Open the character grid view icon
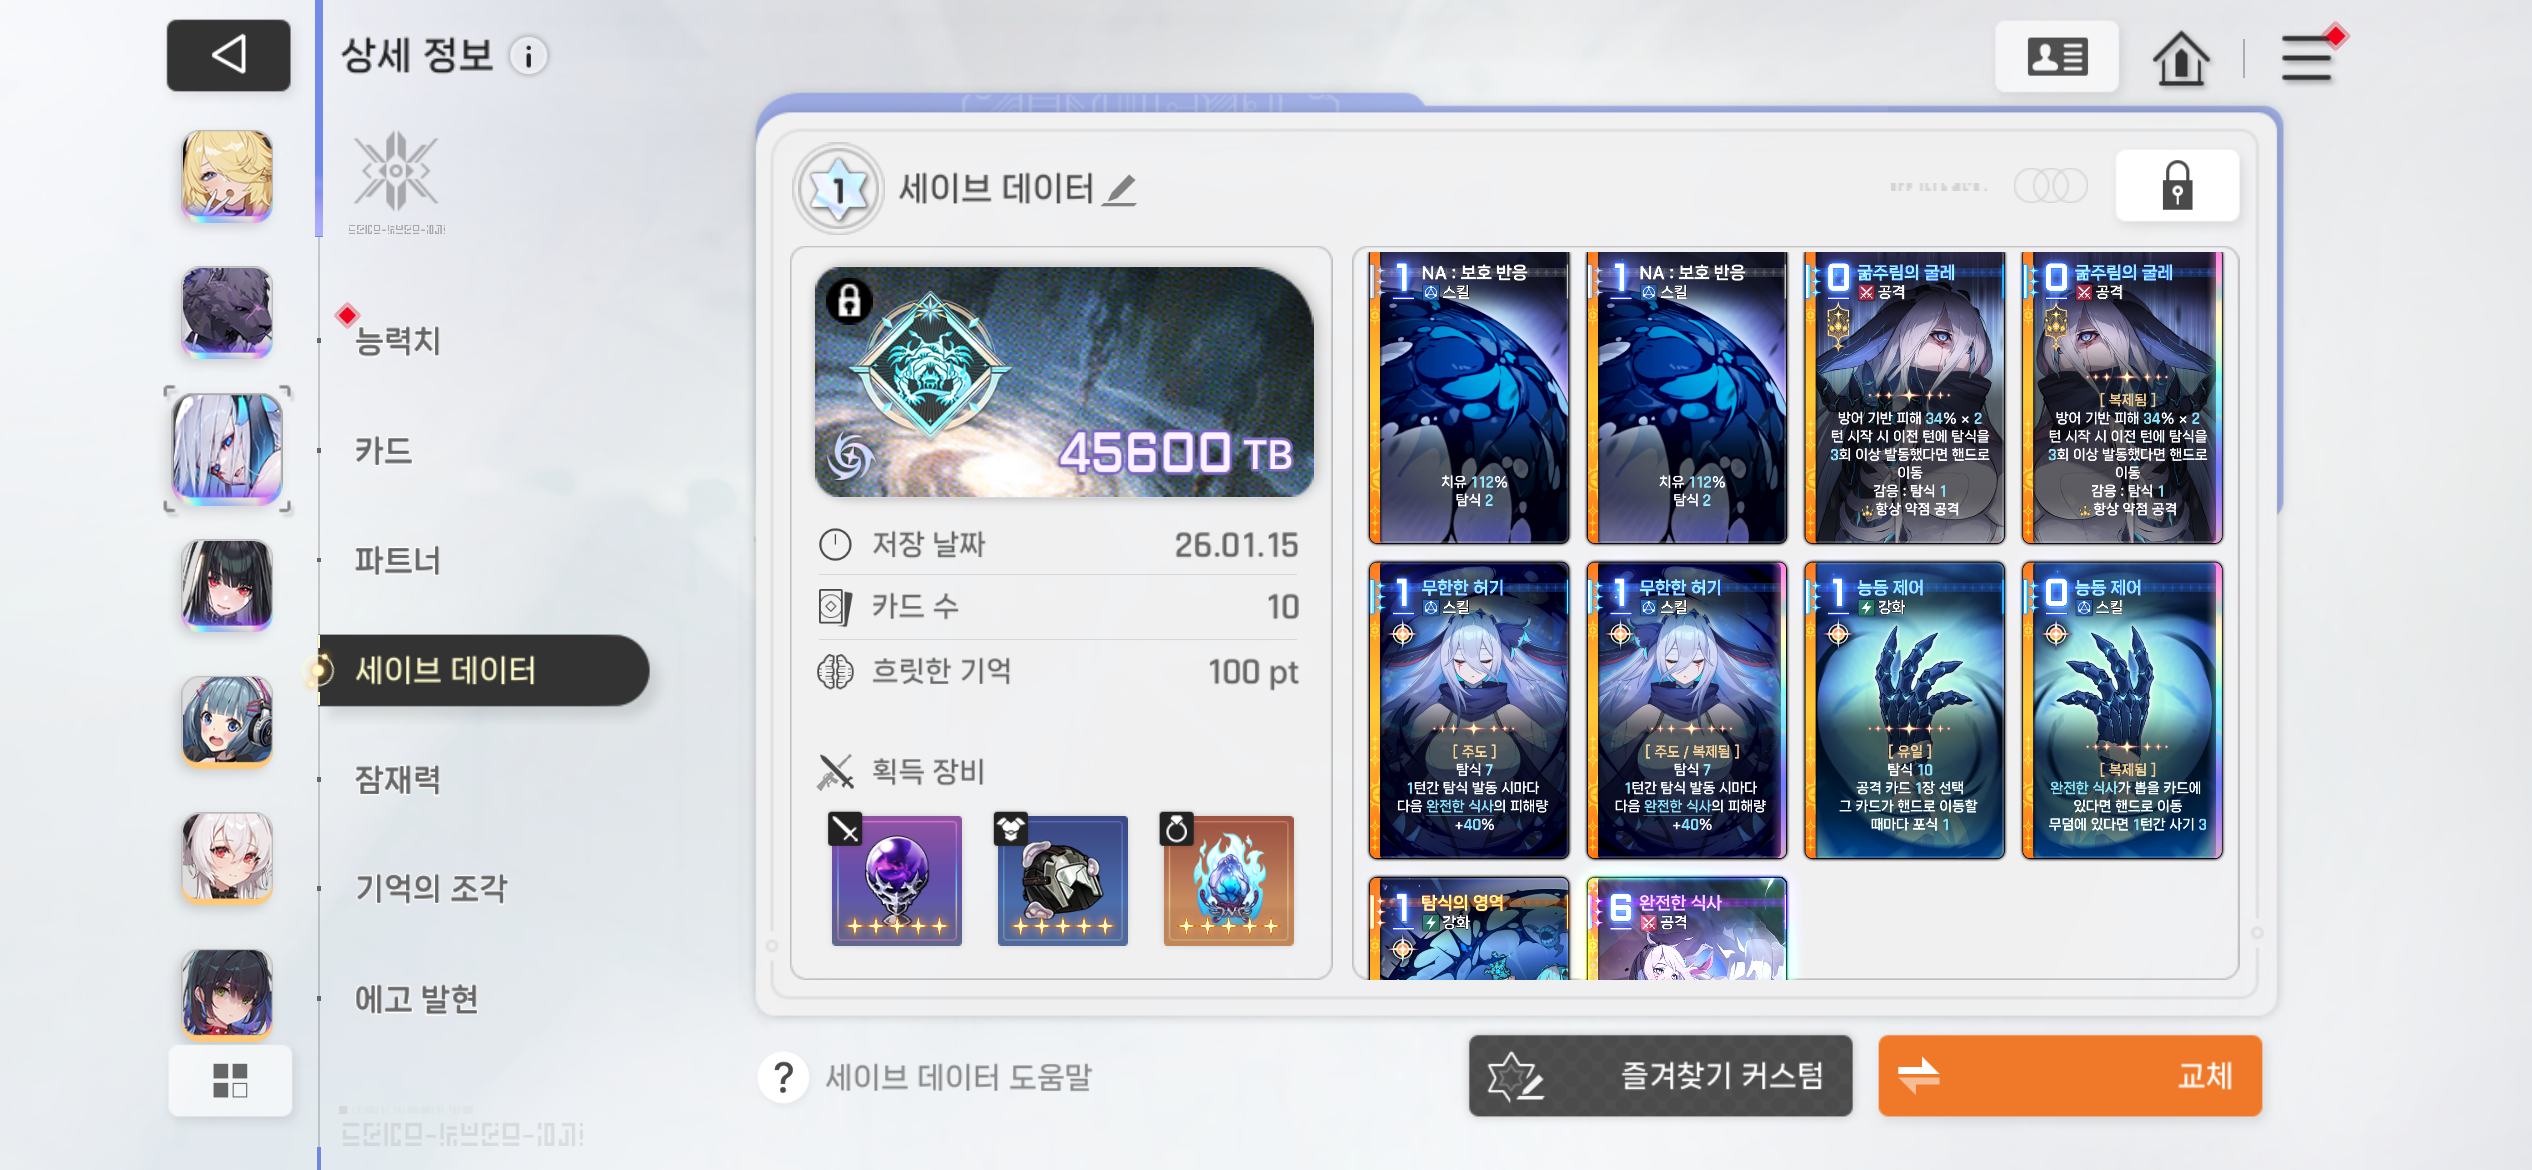 [x=230, y=1080]
